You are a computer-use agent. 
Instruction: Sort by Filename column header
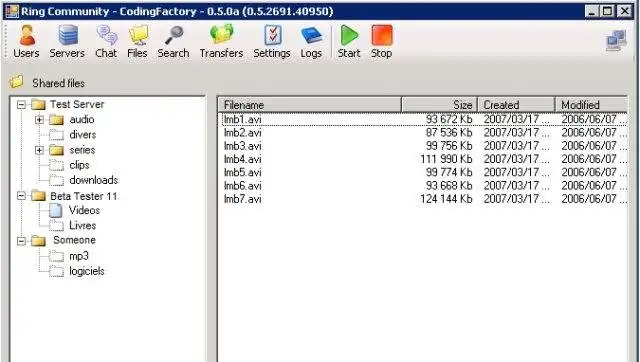310,105
